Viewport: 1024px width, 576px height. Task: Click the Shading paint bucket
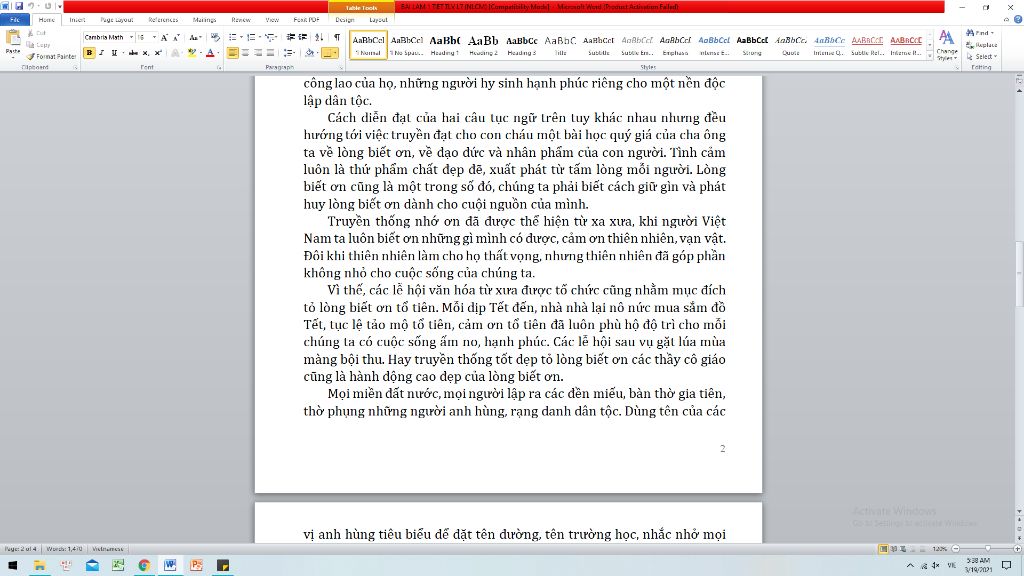[310, 53]
